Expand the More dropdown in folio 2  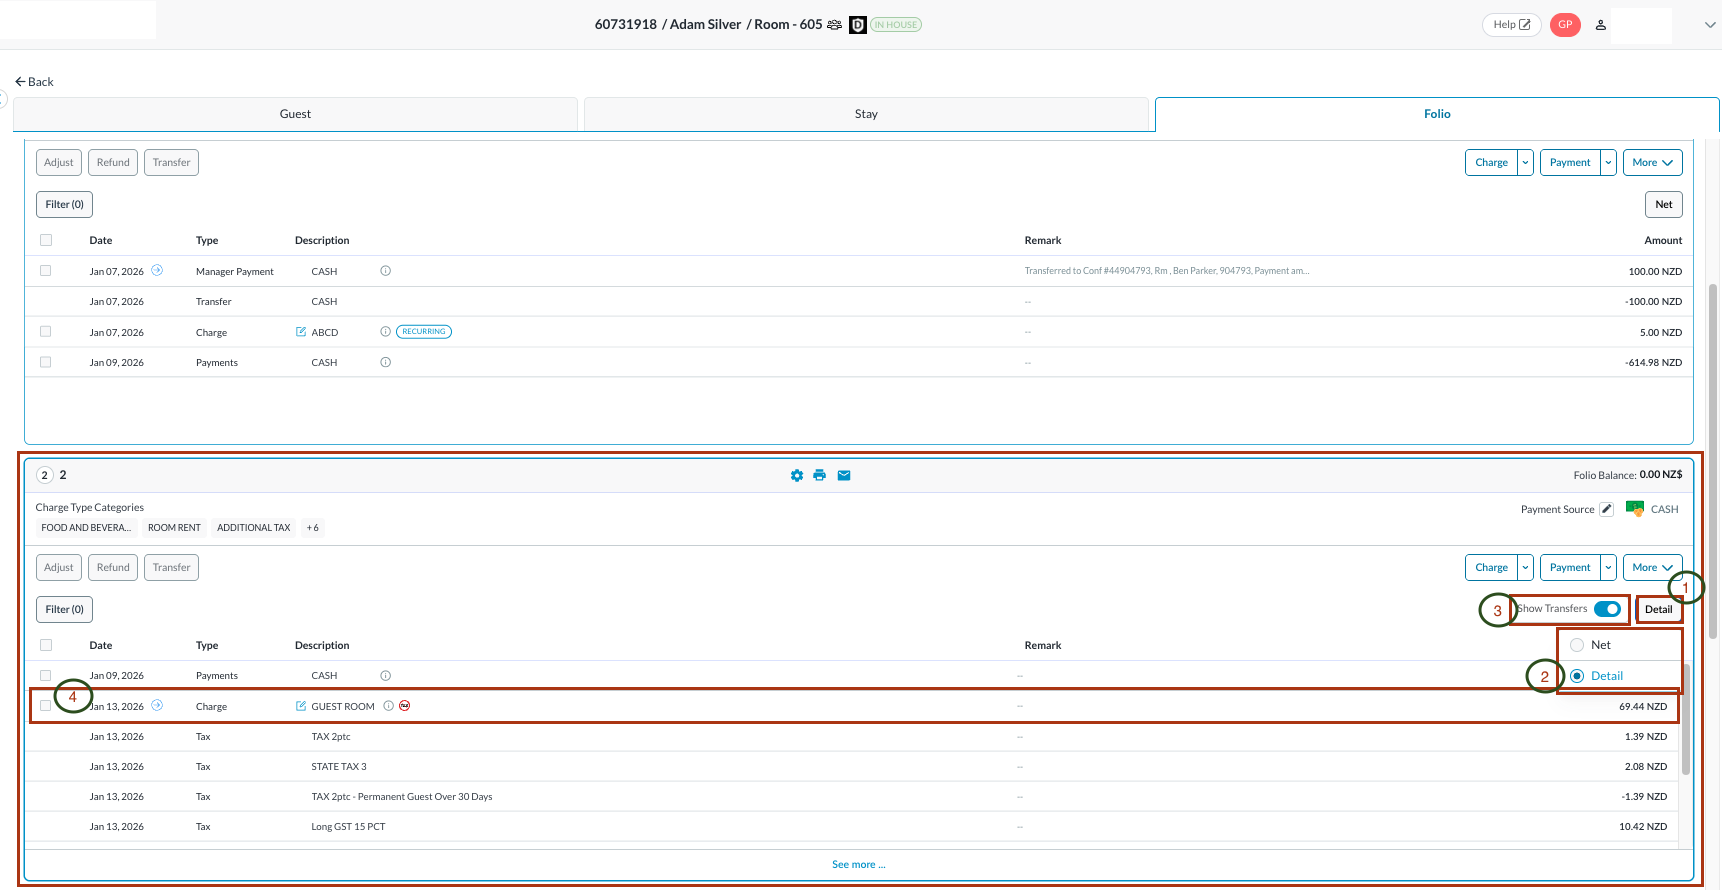(x=1652, y=568)
